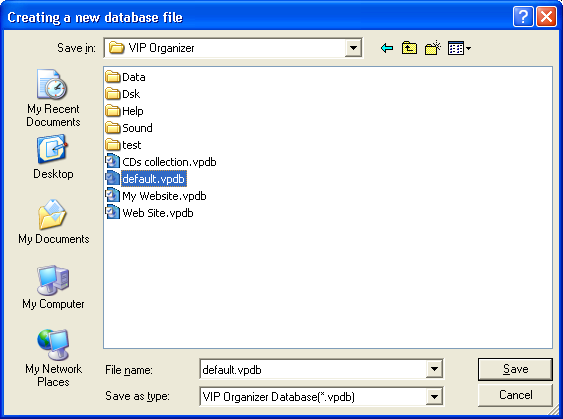Navigate up one folder level

click(x=409, y=48)
